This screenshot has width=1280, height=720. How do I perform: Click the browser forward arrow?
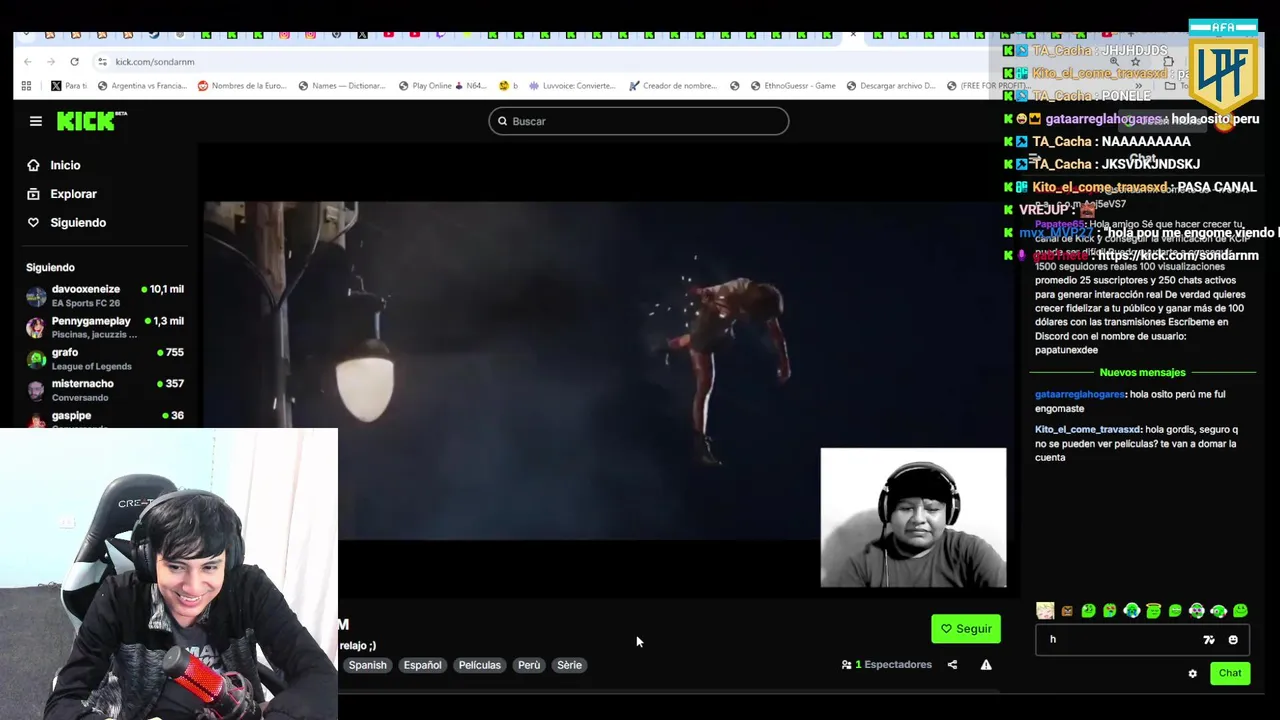[51, 62]
